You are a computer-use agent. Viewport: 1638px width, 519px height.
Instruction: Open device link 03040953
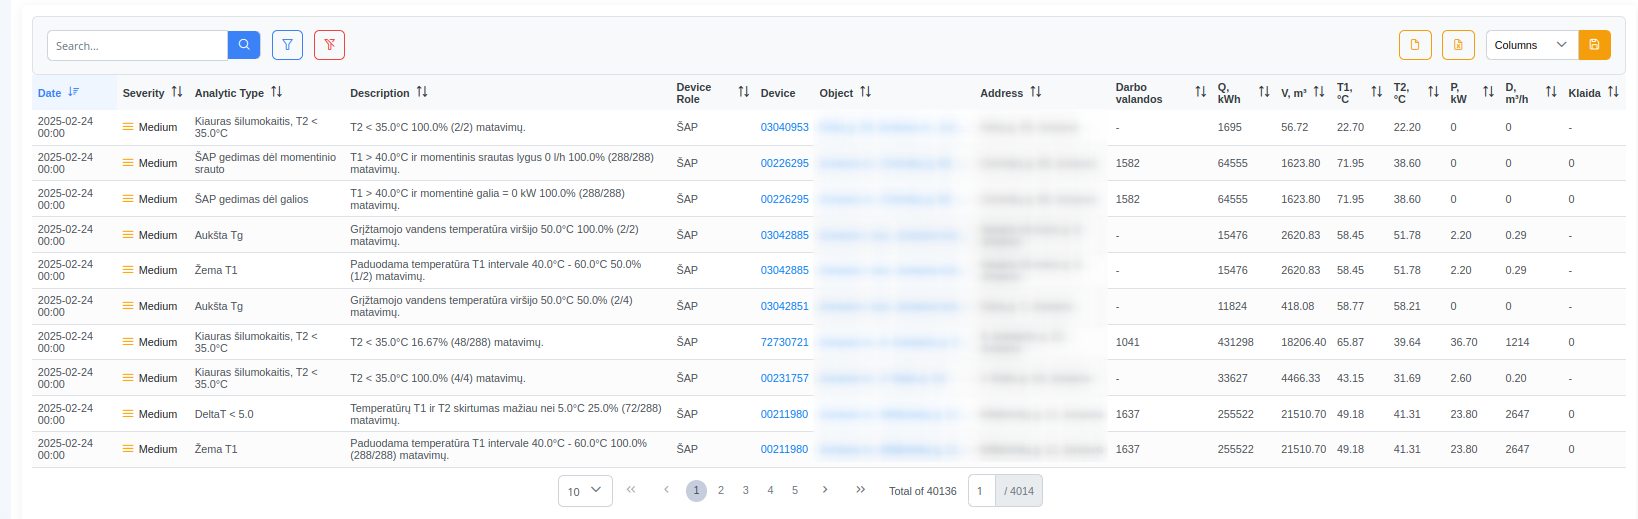[784, 128]
